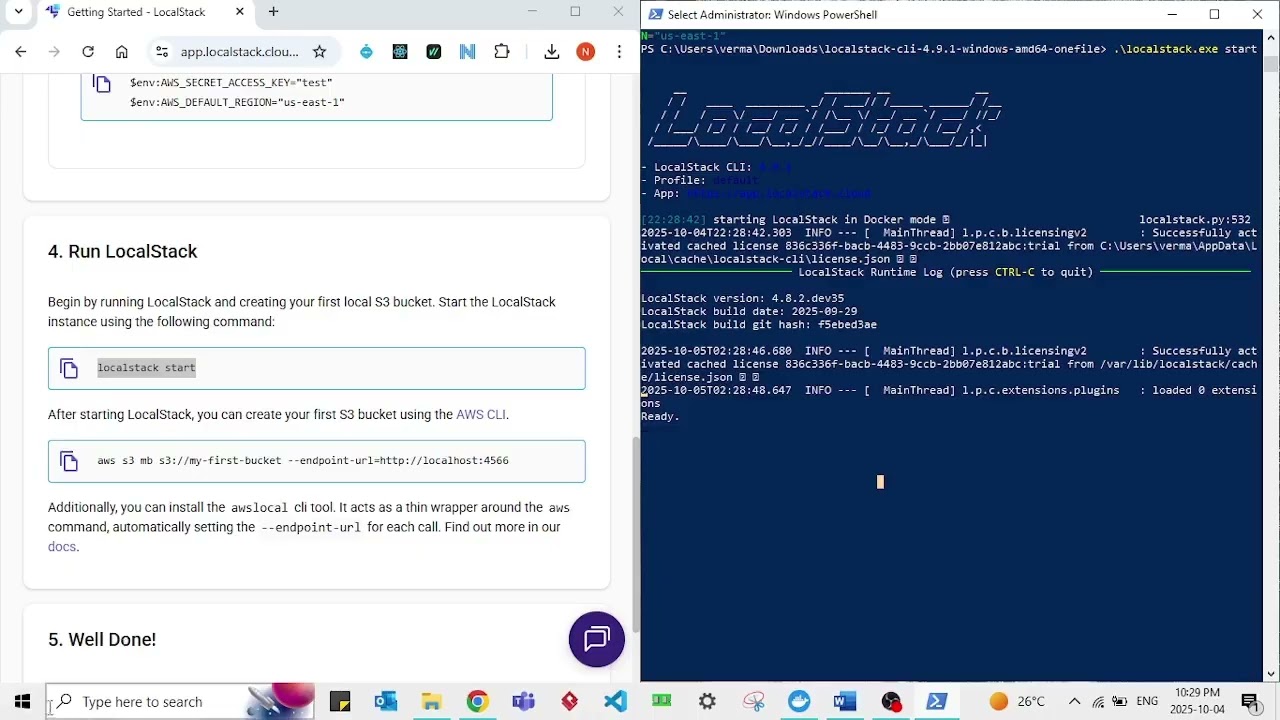Open the Chrome profile avatar N

[x=586, y=52]
